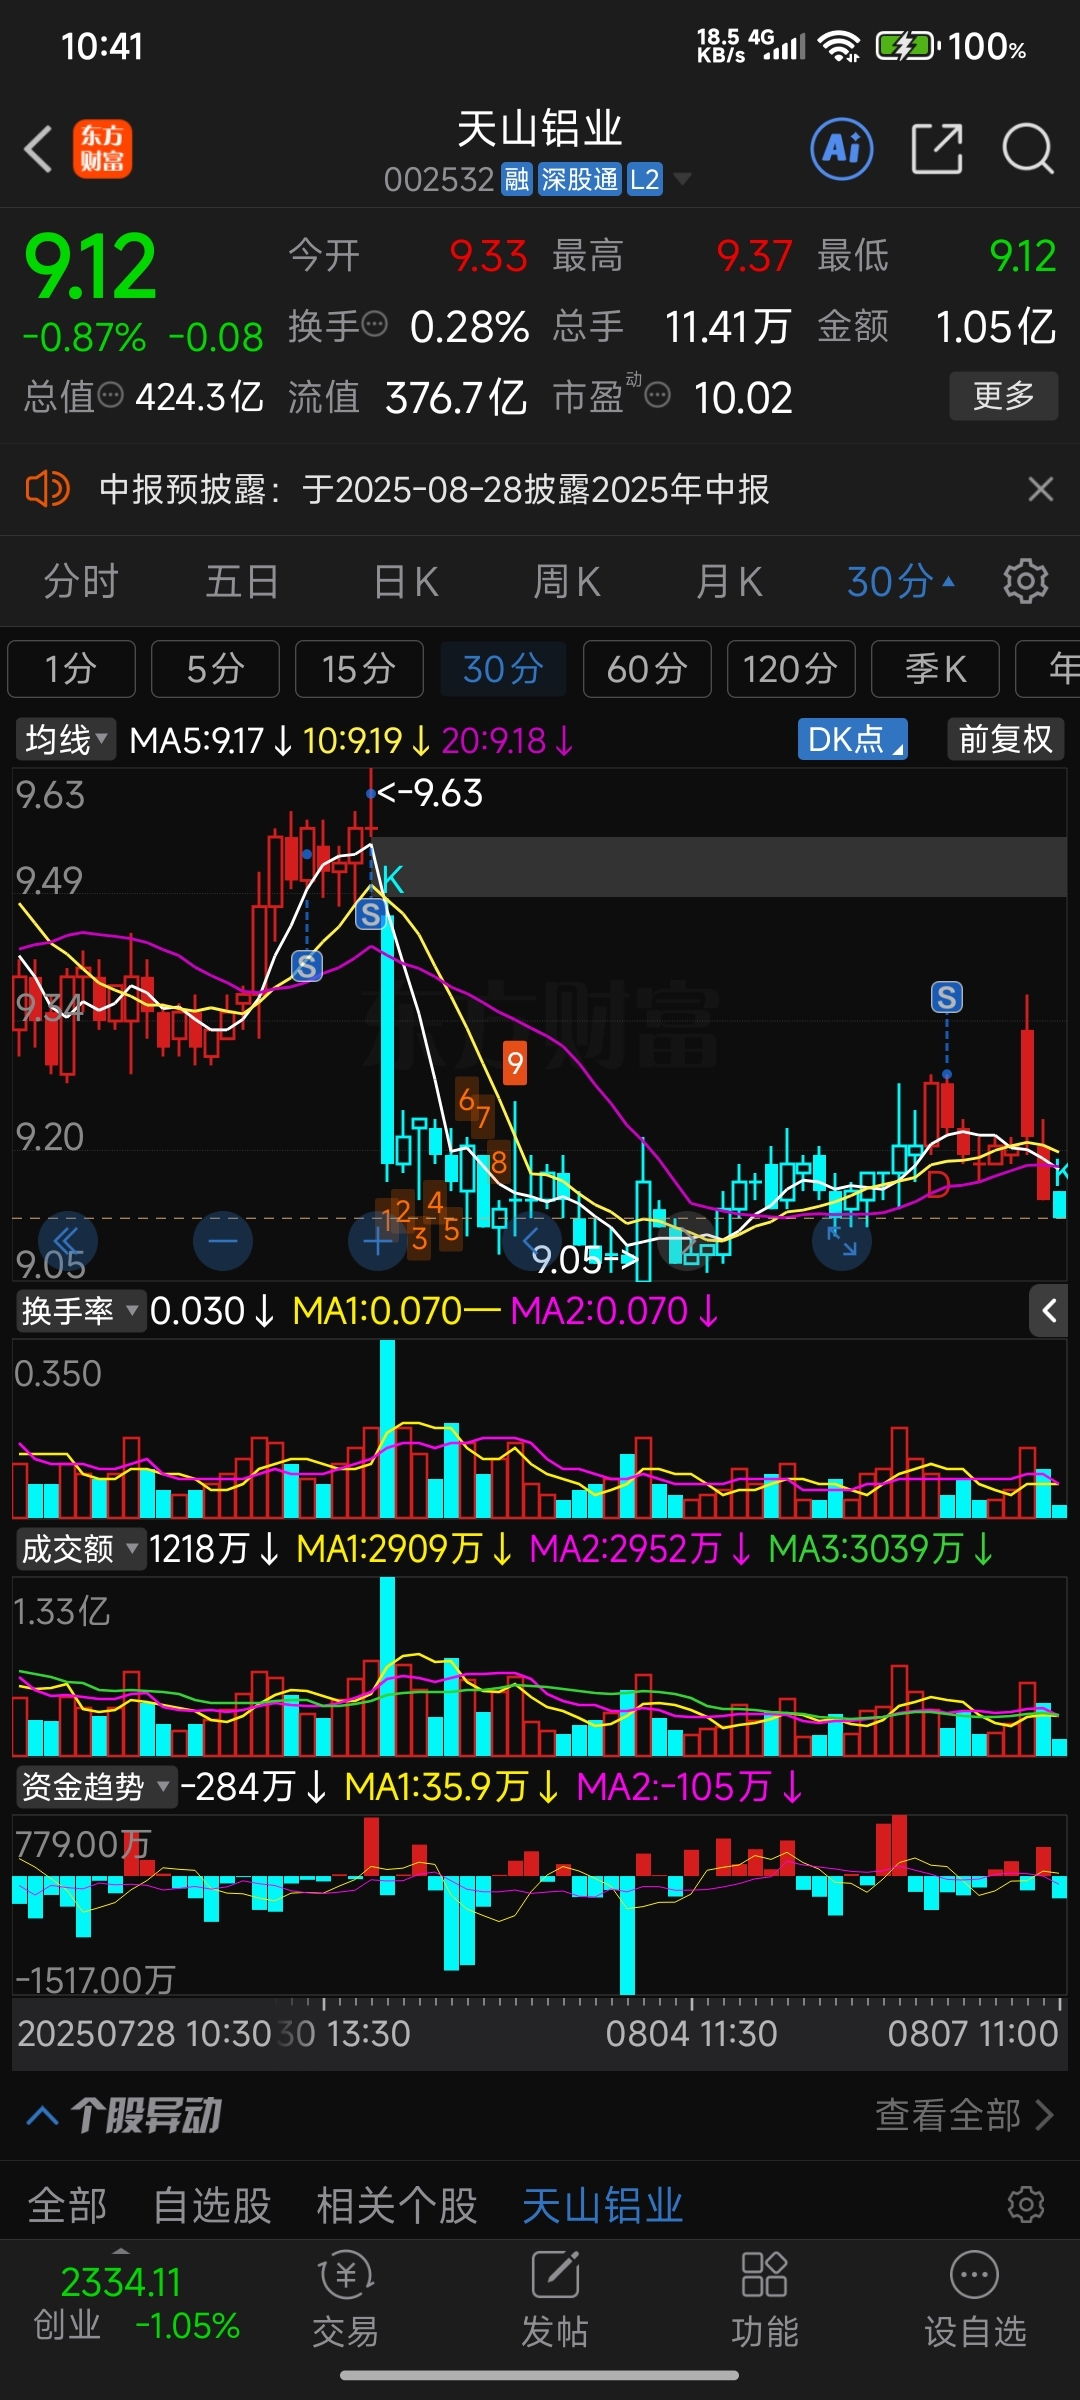Select the 自选股 filter tab
1080x2400 pixels.
[x=212, y=2205]
